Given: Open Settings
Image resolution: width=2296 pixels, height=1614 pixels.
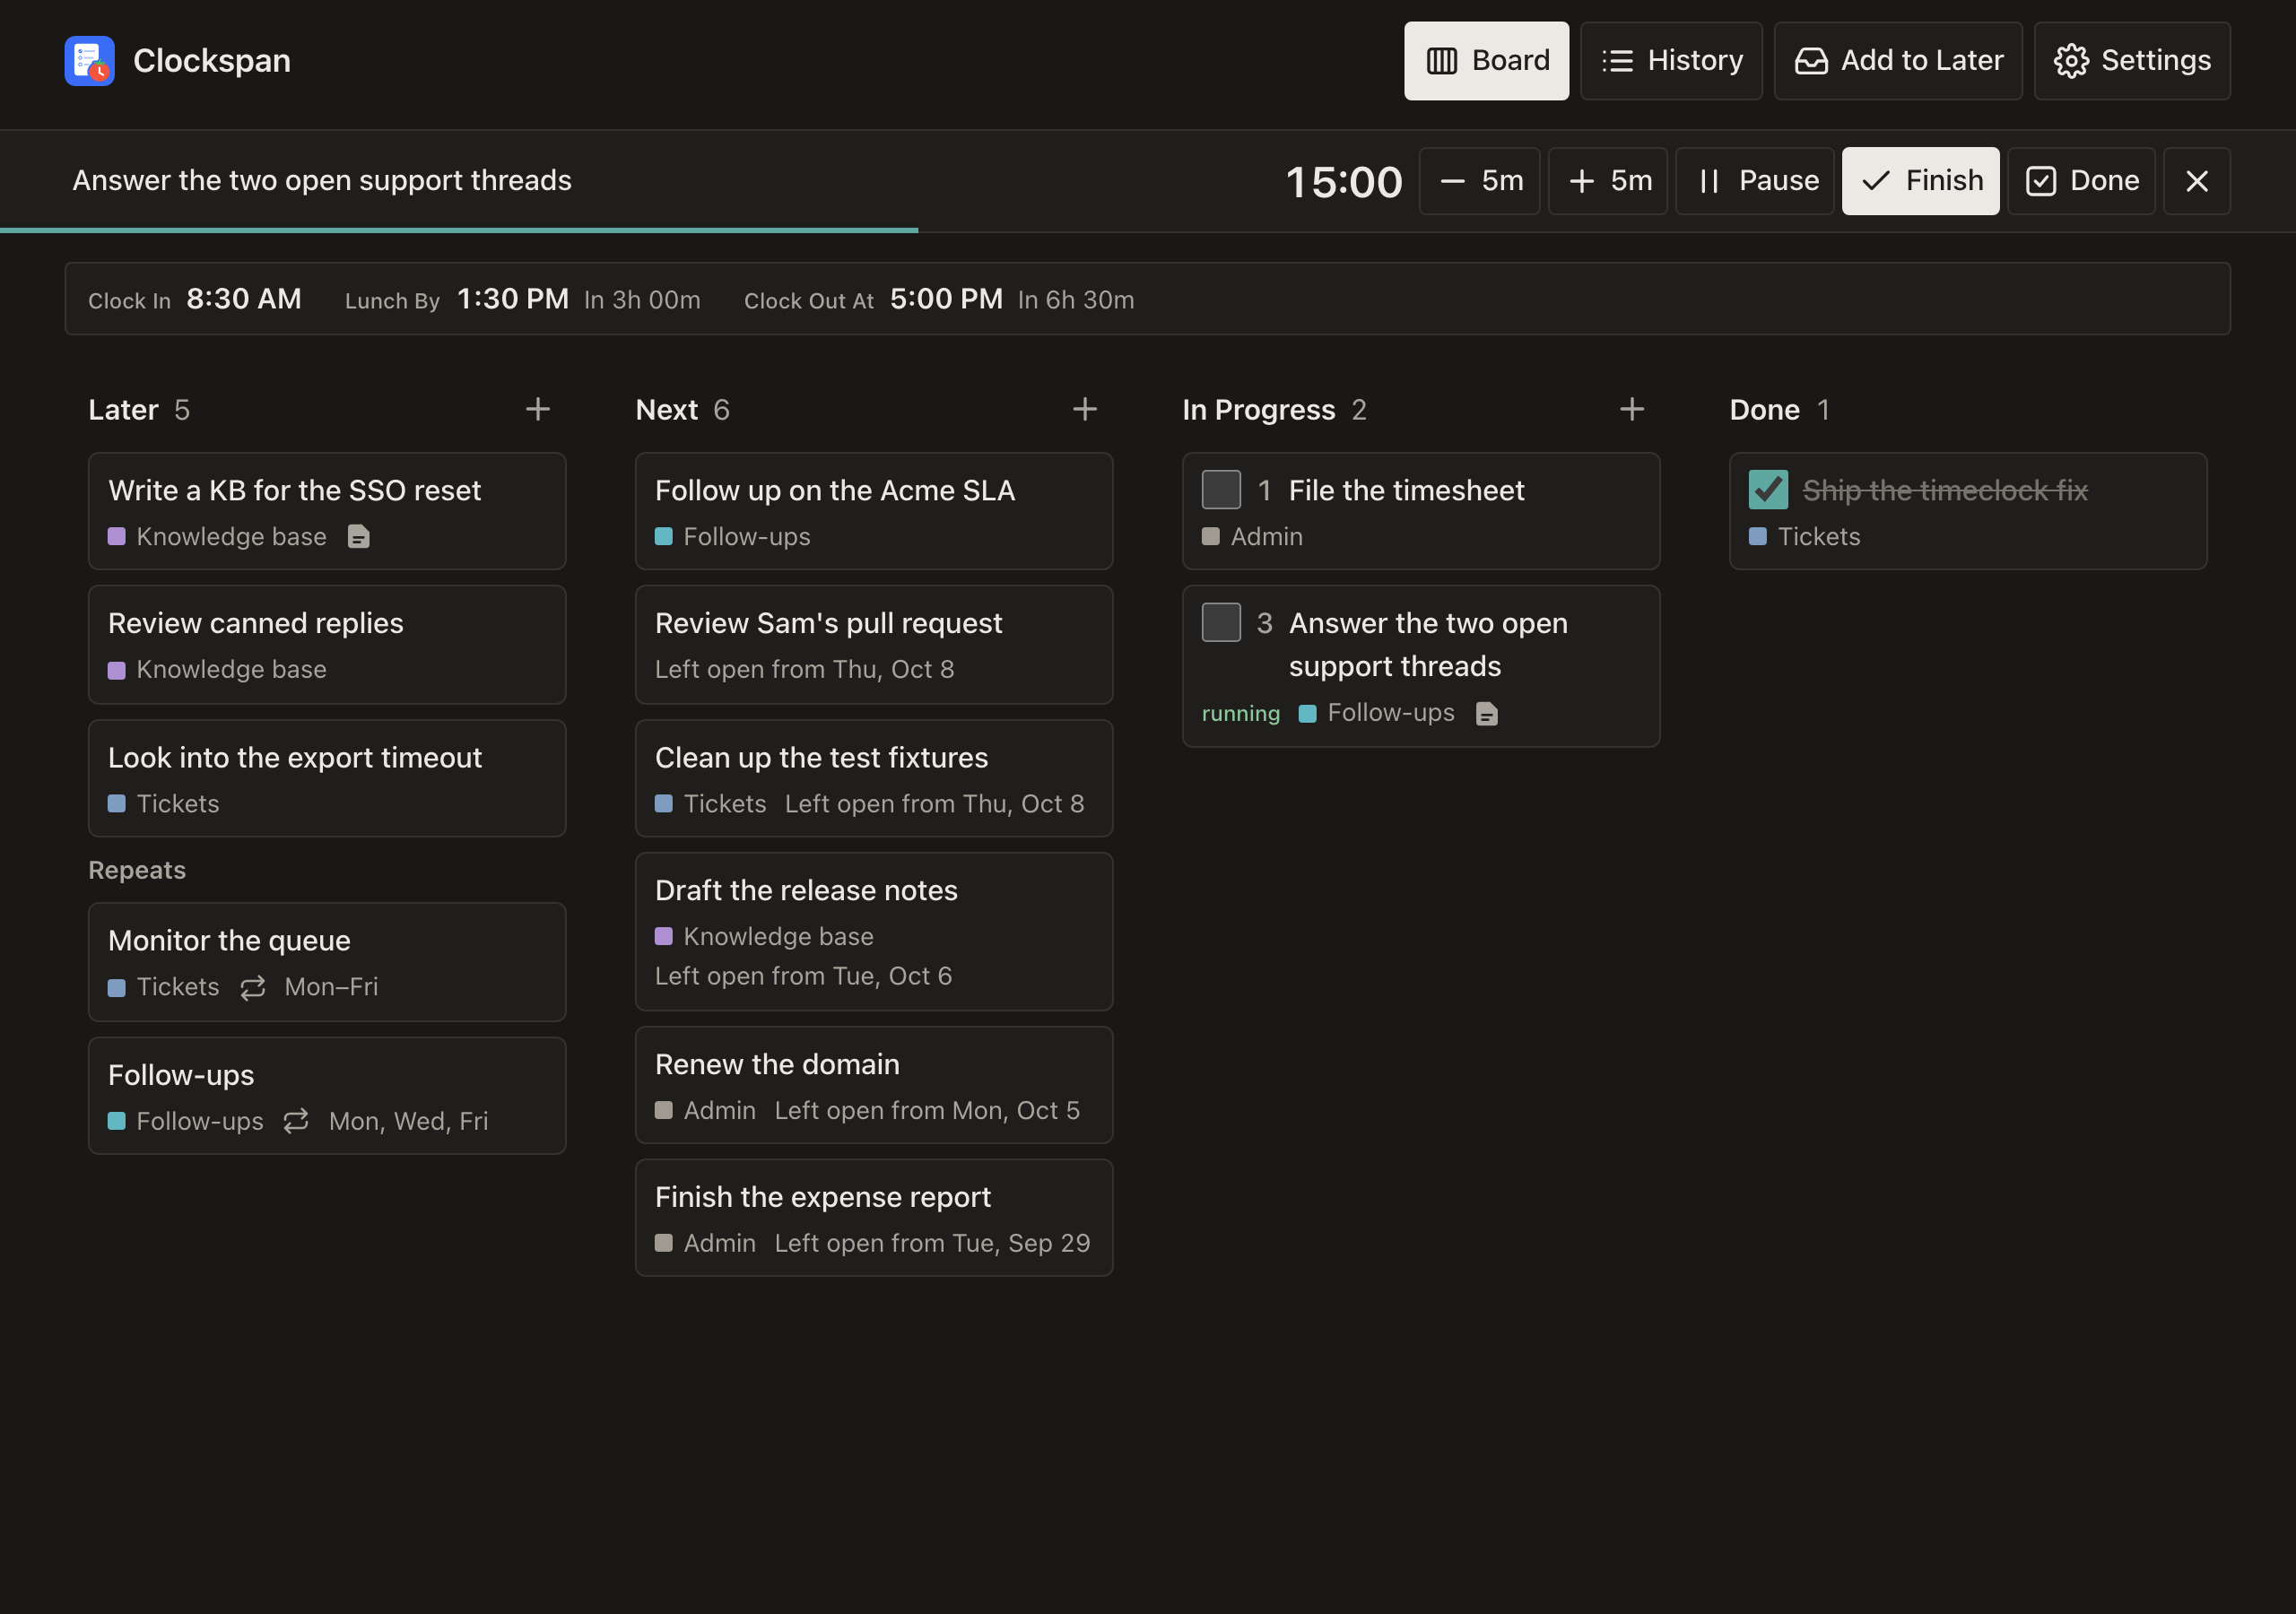Looking at the screenshot, I should tap(2132, 61).
